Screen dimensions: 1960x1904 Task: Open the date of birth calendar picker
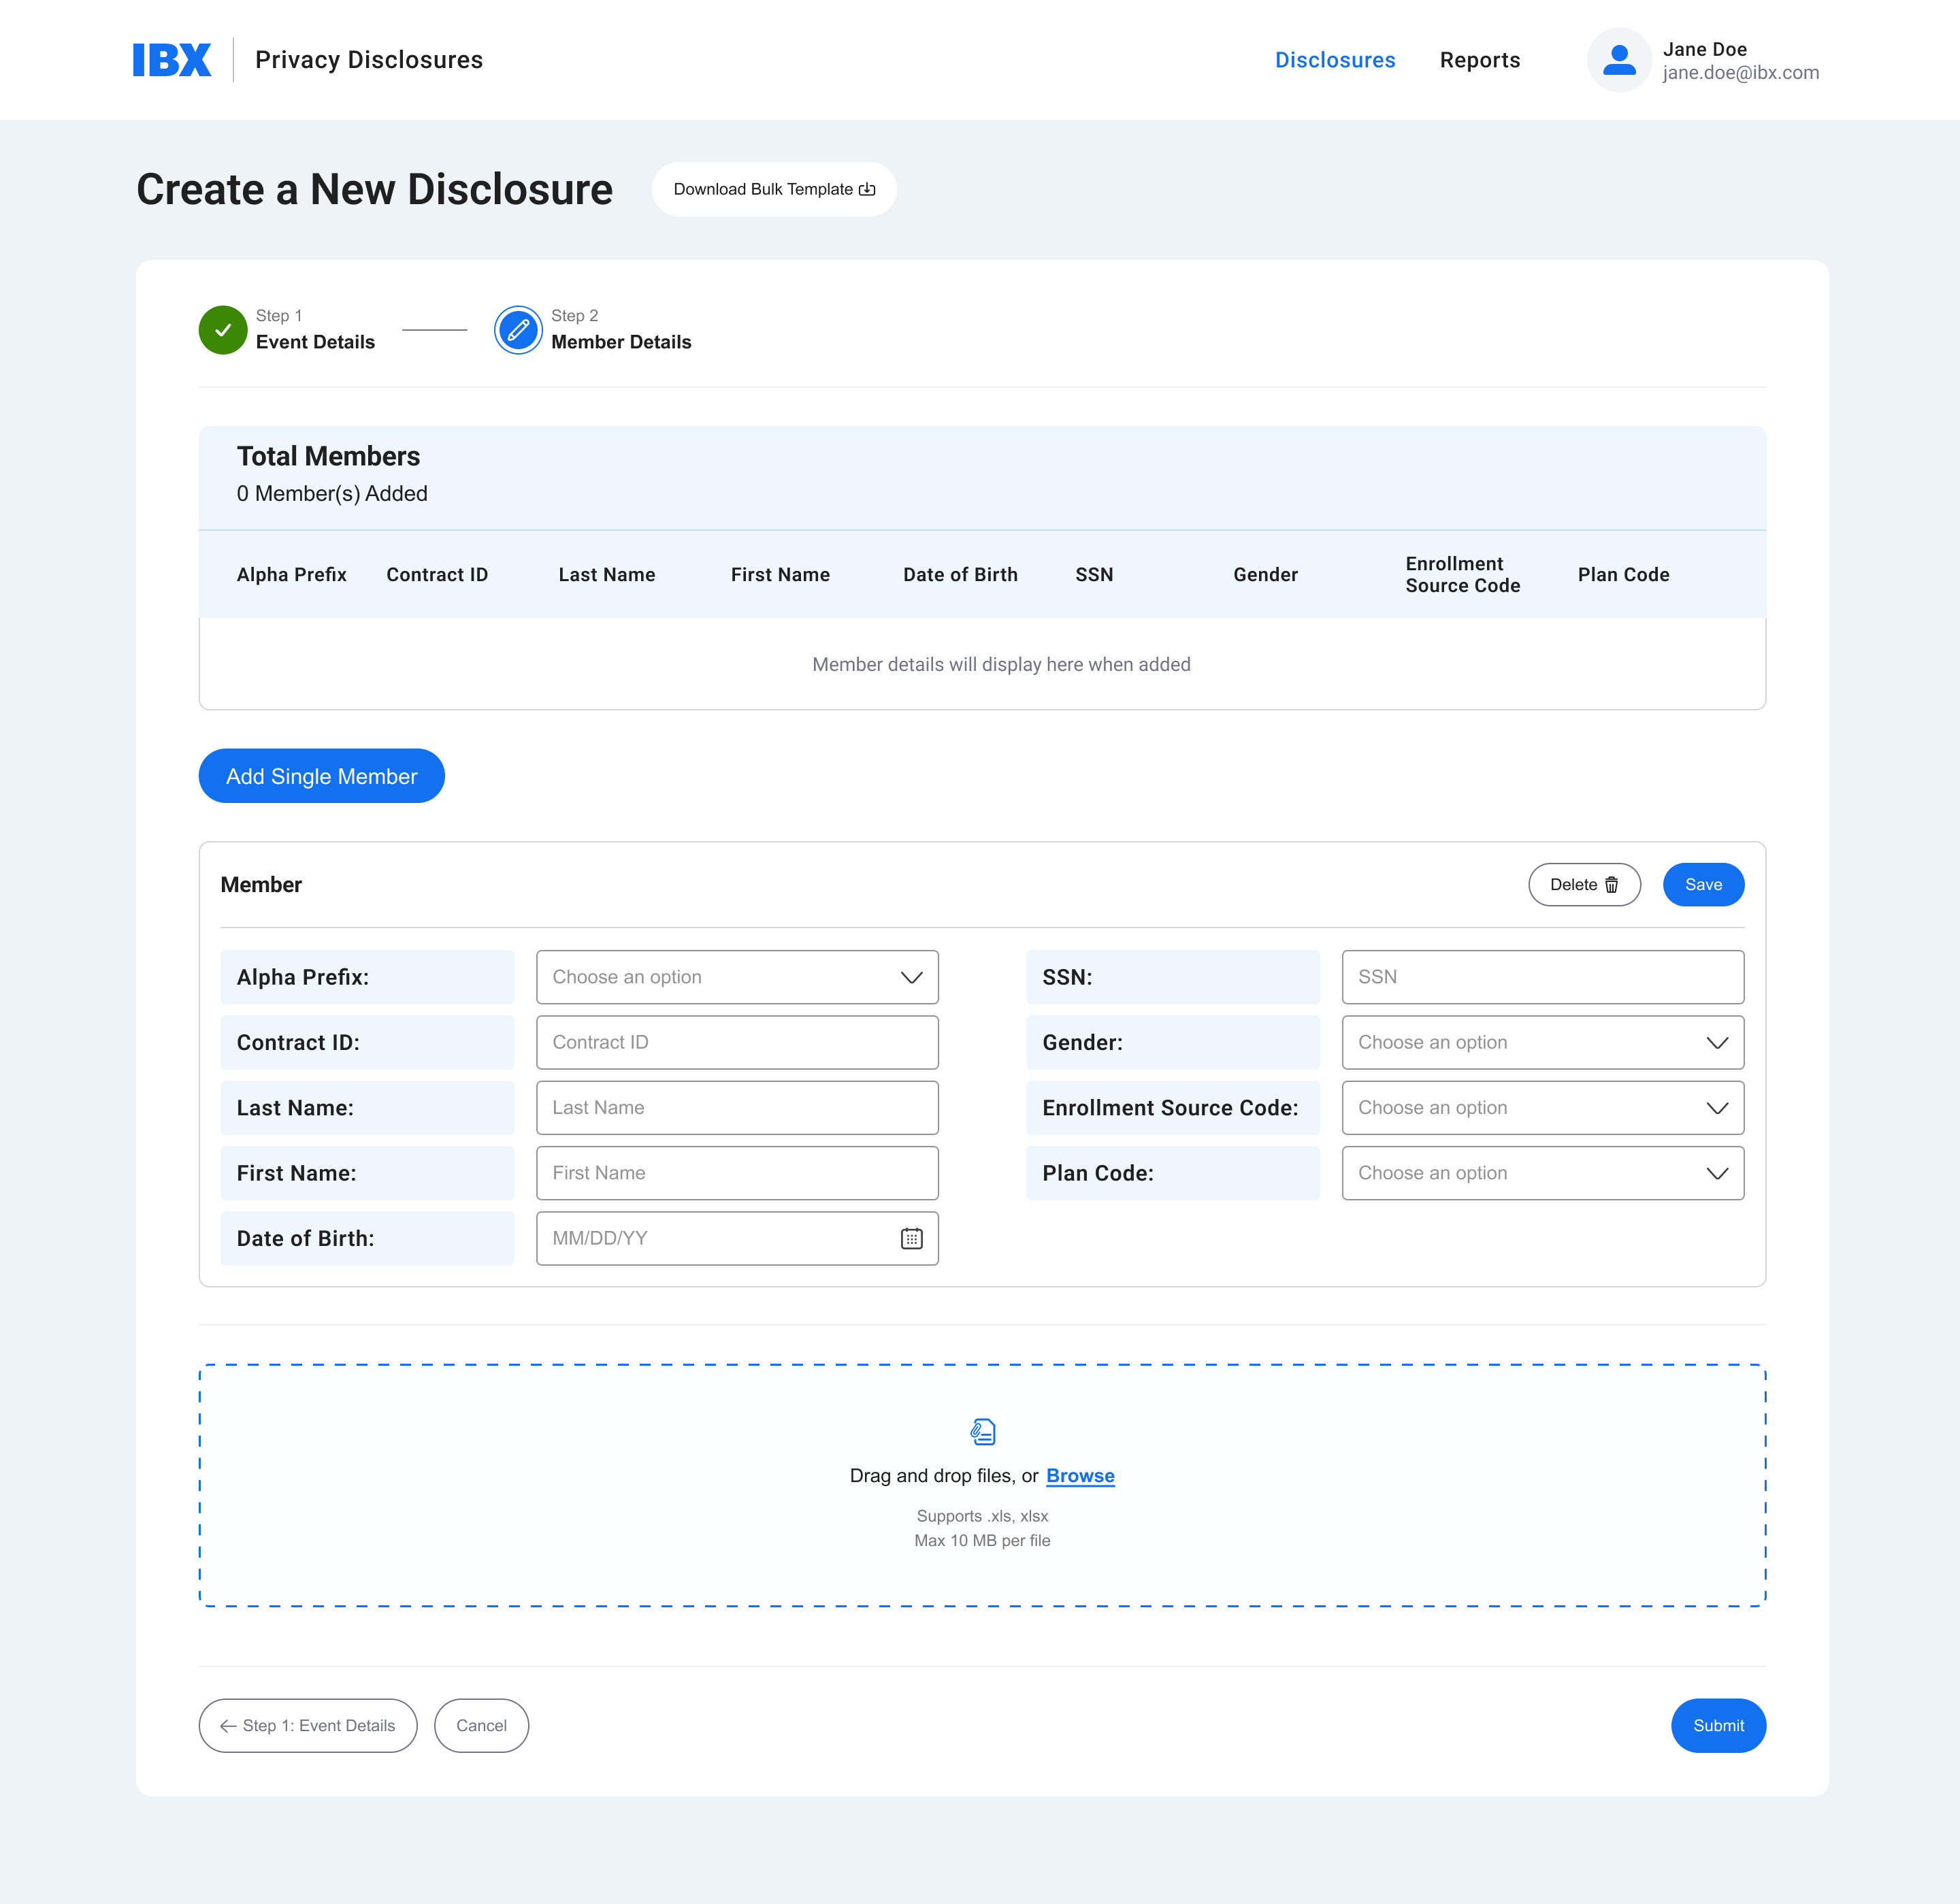click(911, 1238)
